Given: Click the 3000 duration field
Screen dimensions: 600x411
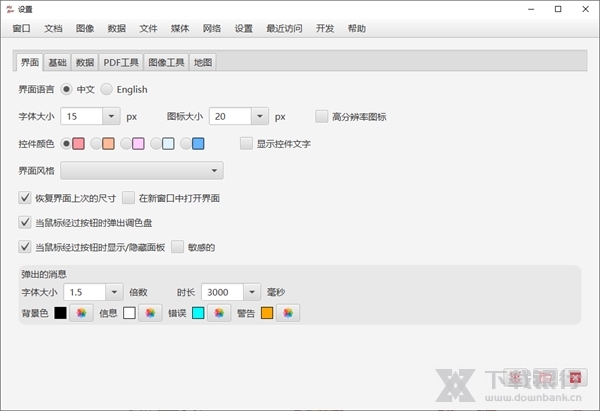Looking at the screenshot, I should tap(222, 292).
